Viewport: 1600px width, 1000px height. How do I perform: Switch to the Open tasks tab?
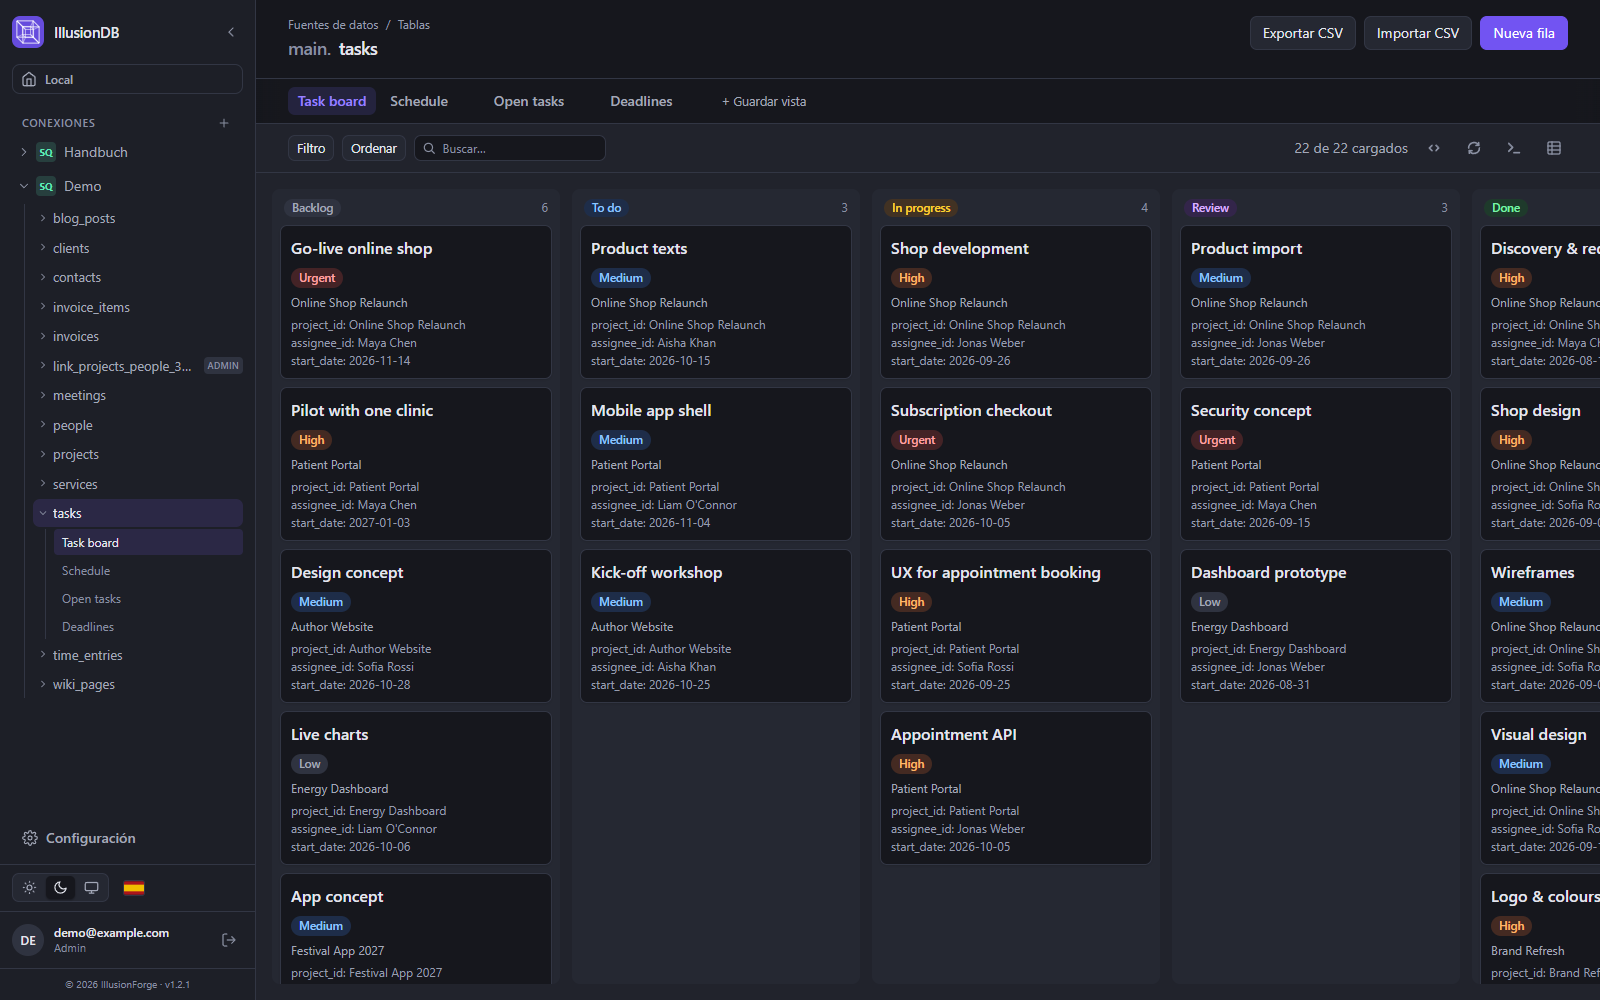coord(529,101)
